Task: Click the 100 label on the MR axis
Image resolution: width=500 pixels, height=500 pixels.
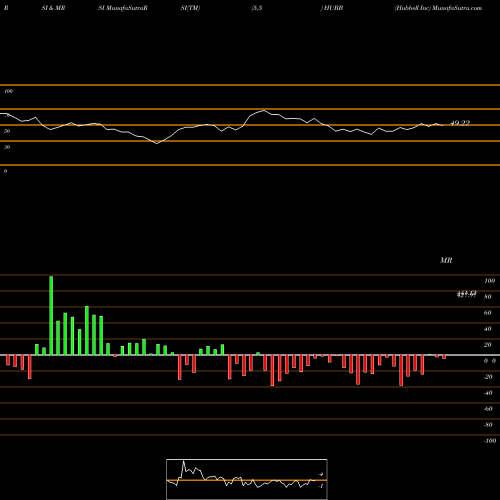Action: point(489,281)
